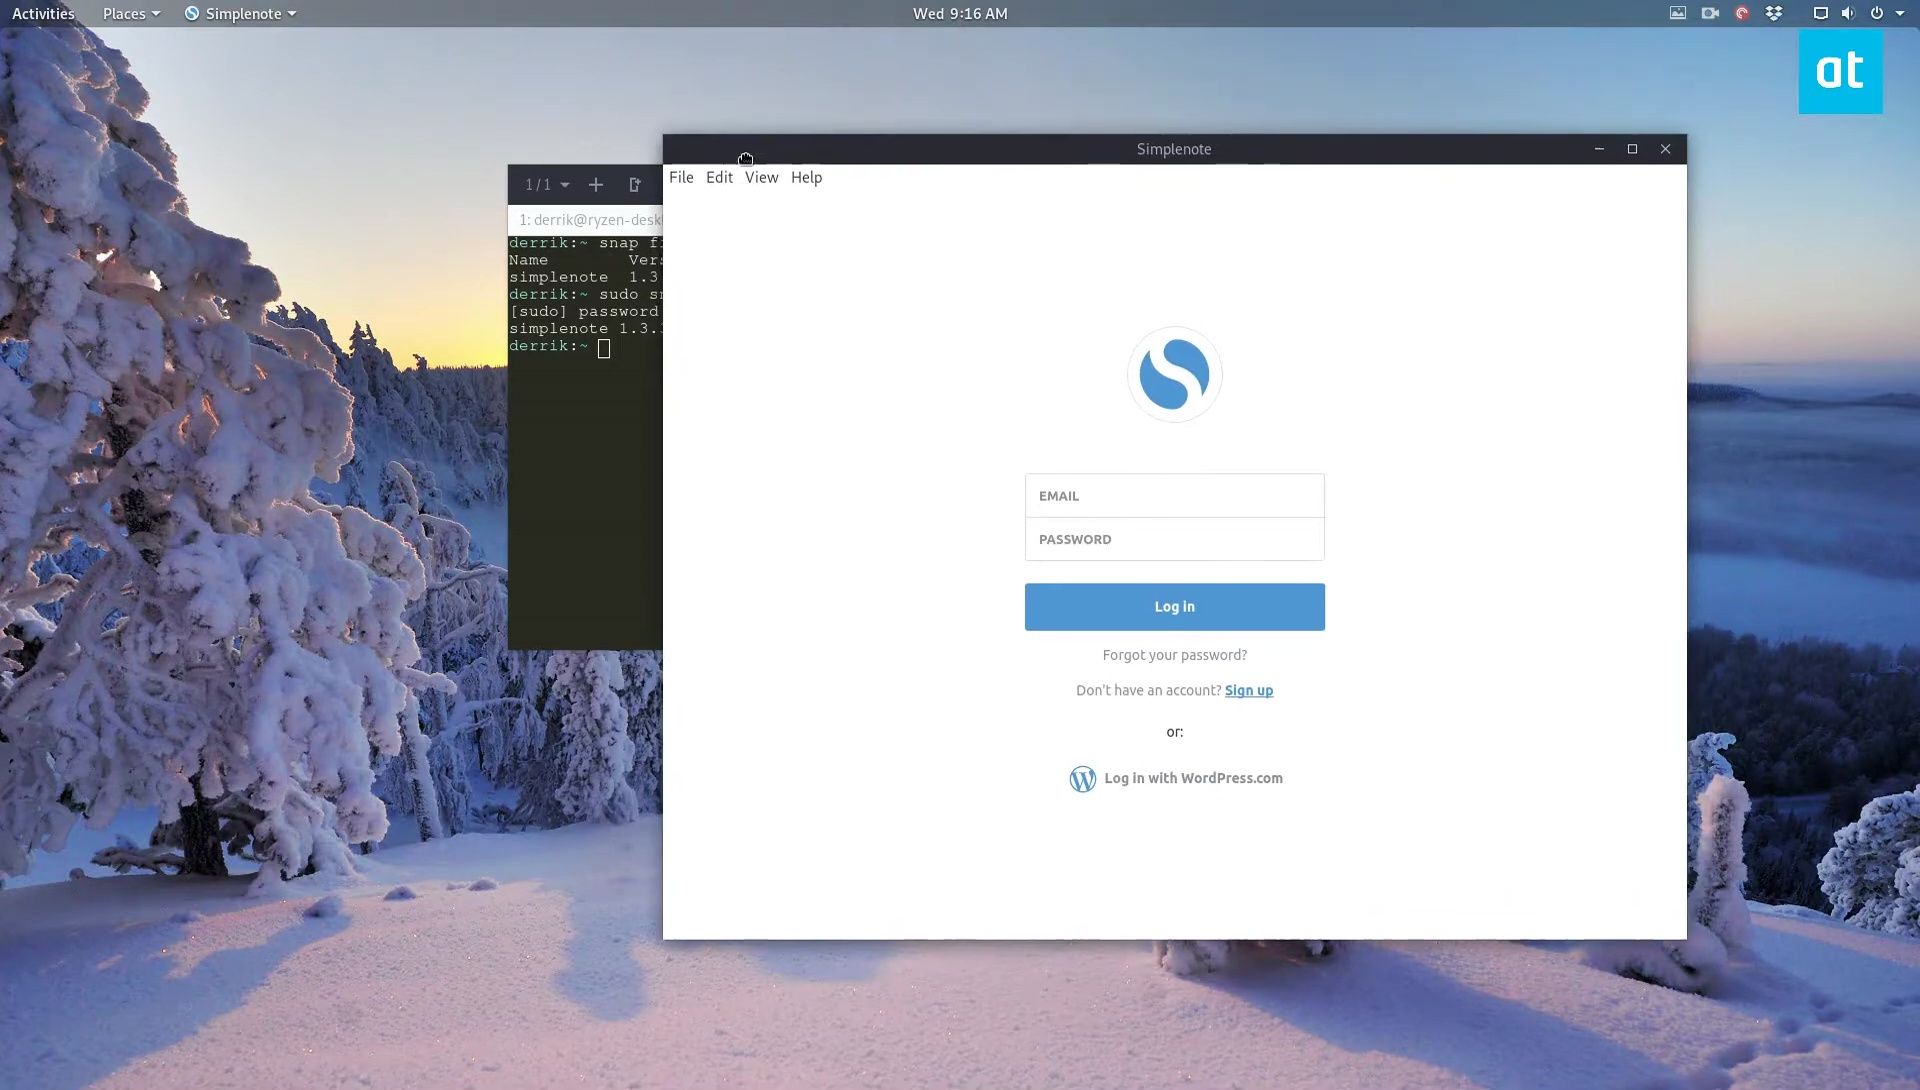Click the image tray icon in top bar

coord(1678,13)
